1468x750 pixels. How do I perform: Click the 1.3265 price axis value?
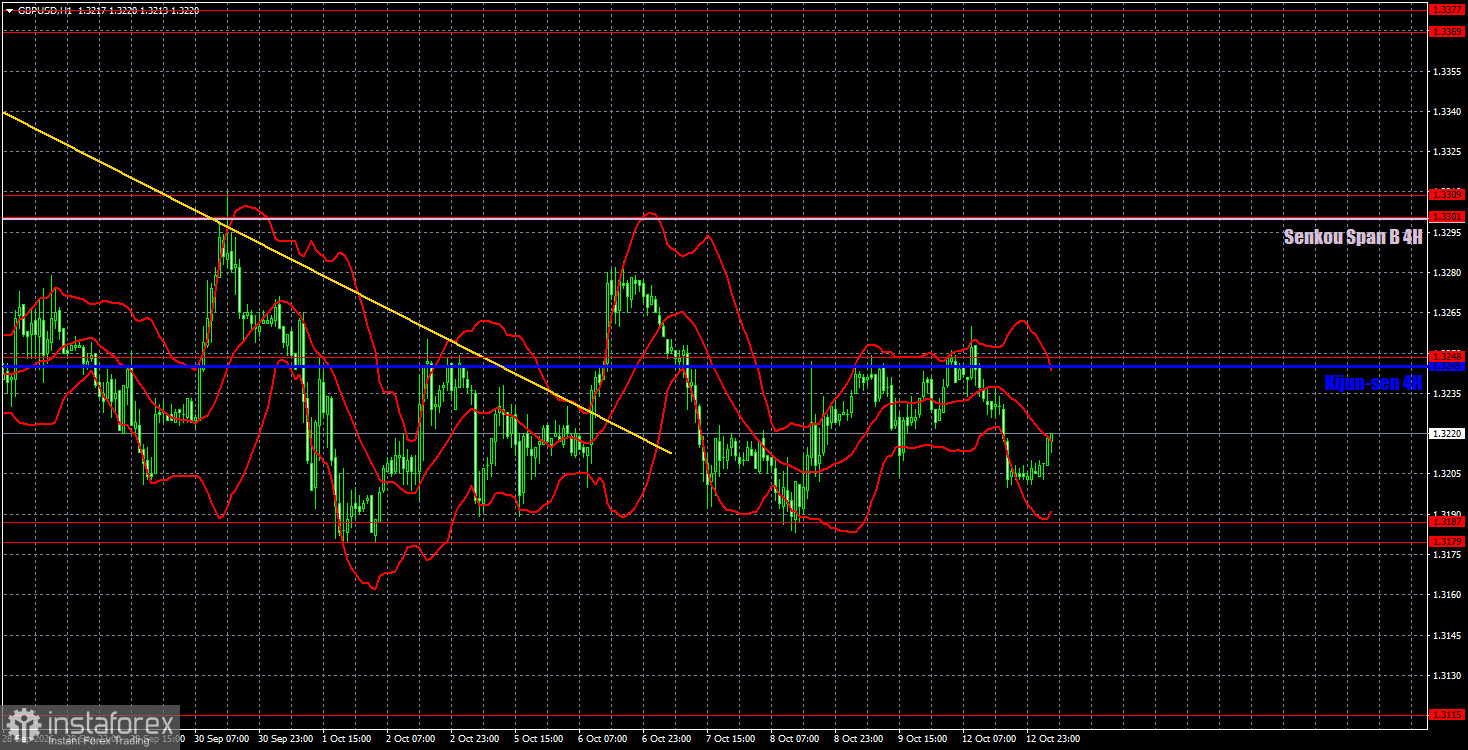1447,313
